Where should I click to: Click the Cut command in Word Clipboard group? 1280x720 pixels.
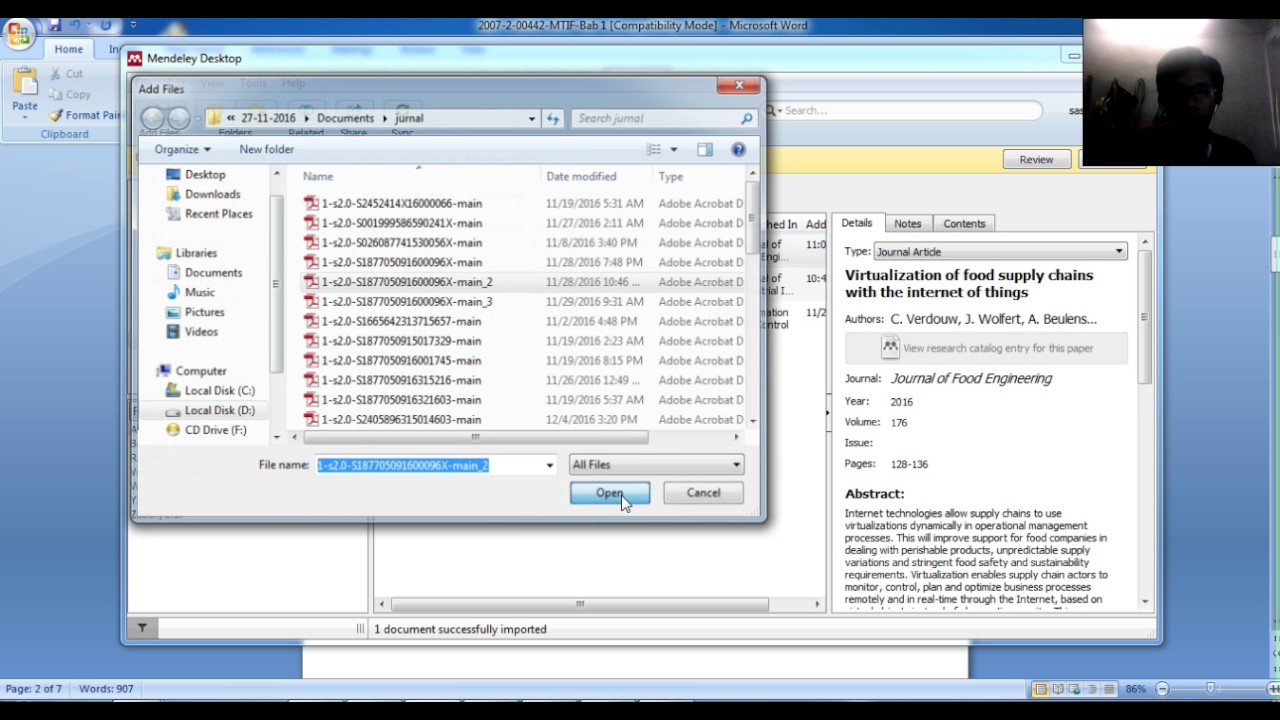click(65, 73)
